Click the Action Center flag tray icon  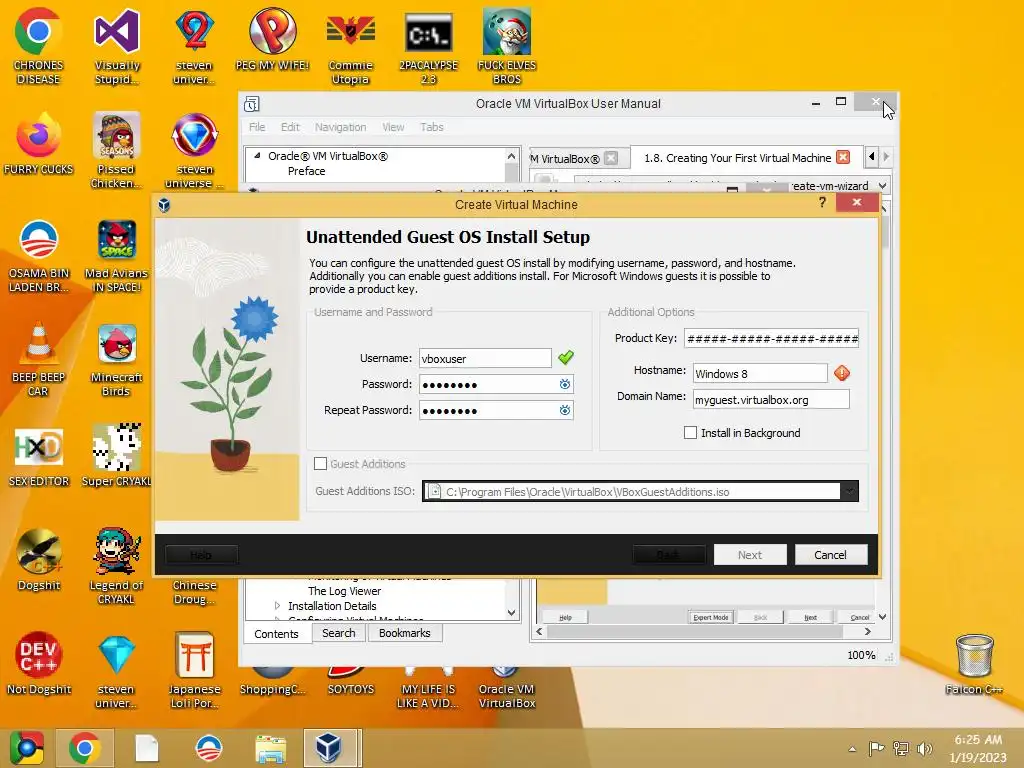pyautogui.click(x=876, y=748)
